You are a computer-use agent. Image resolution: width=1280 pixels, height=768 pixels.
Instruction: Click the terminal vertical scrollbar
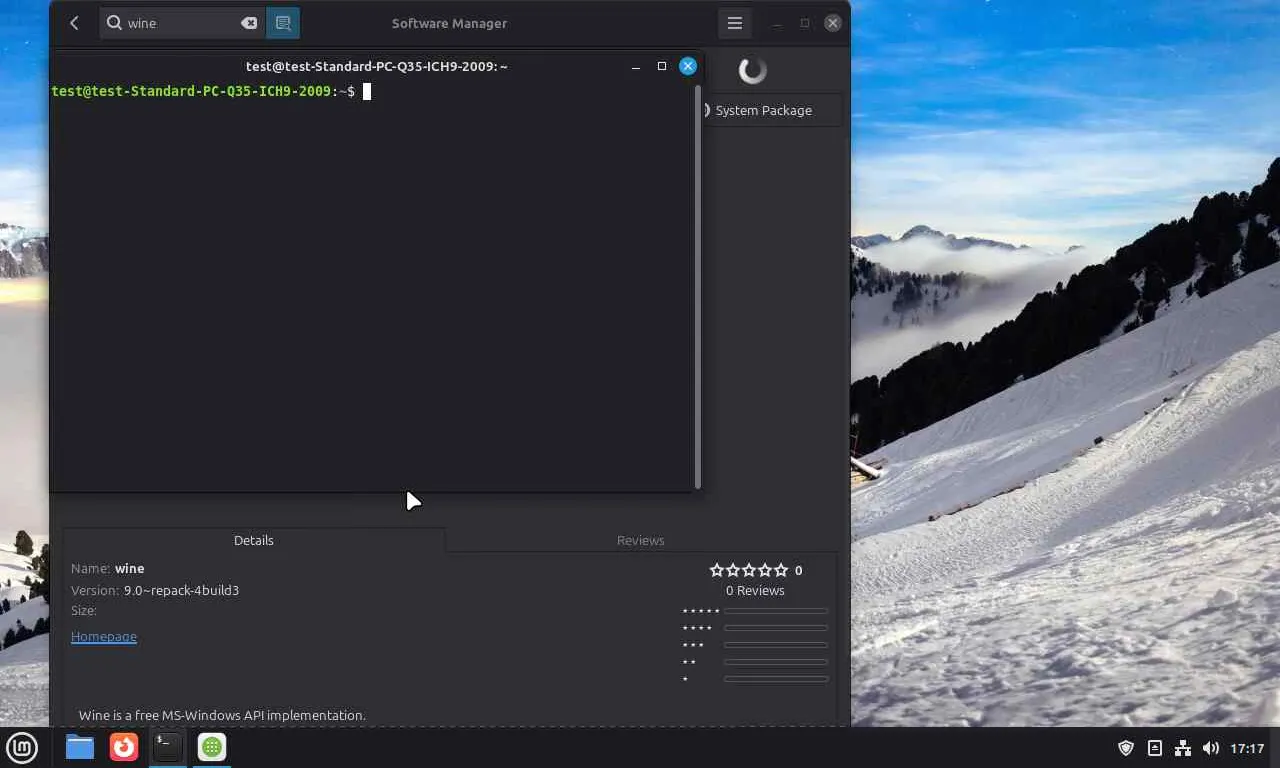[698, 286]
